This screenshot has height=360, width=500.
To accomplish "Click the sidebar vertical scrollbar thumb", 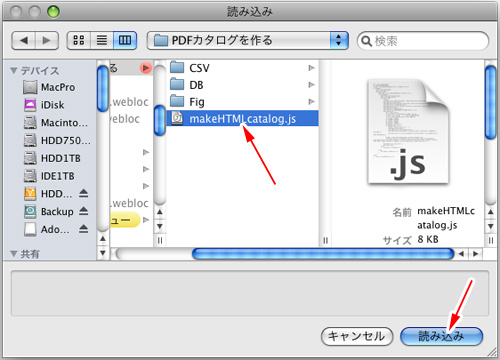I will tap(103, 89).
